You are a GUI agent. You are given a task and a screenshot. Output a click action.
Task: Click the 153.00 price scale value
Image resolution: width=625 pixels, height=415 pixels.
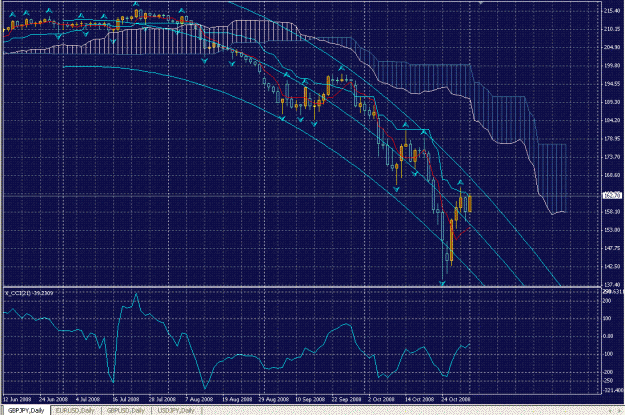[612, 230]
